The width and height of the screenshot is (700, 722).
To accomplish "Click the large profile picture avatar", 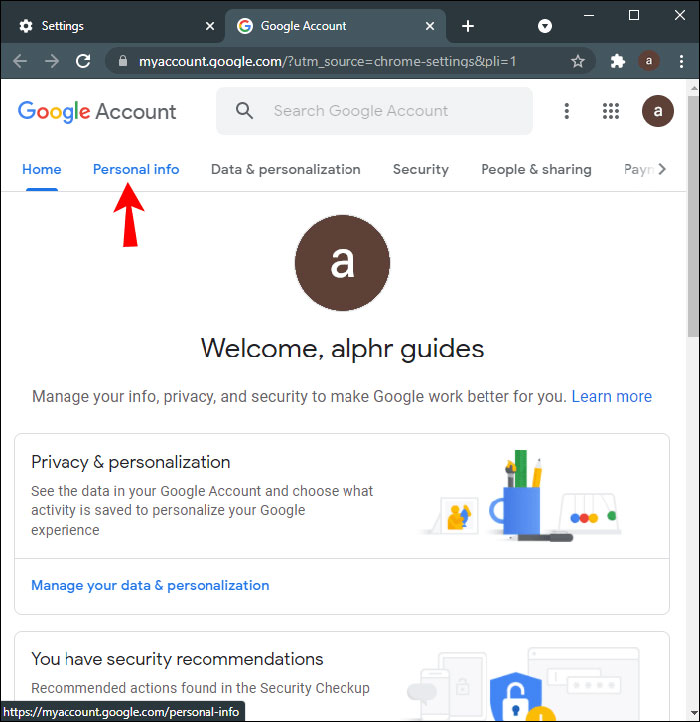I will click(342, 263).
